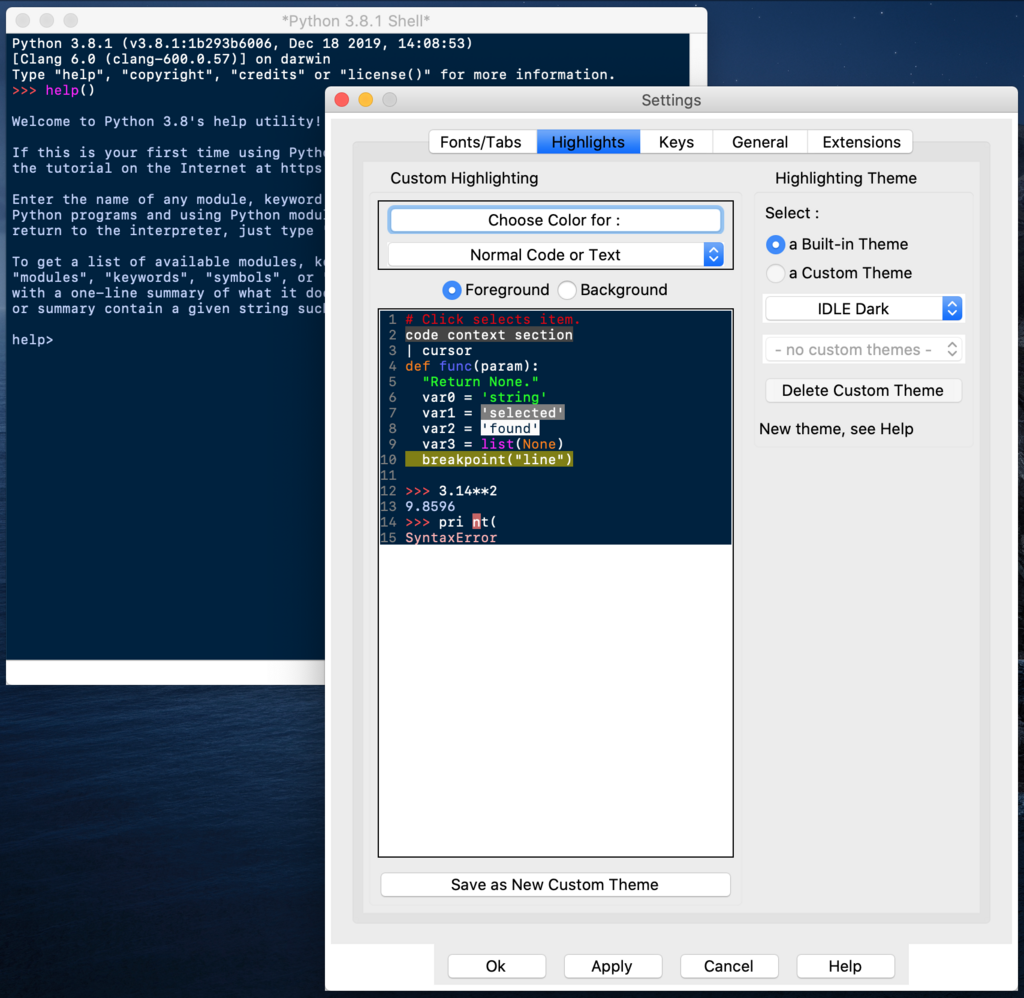Click the Choose Color for button
The height and width of the screenshot is (998, 1024).
[x=555, y=220]
